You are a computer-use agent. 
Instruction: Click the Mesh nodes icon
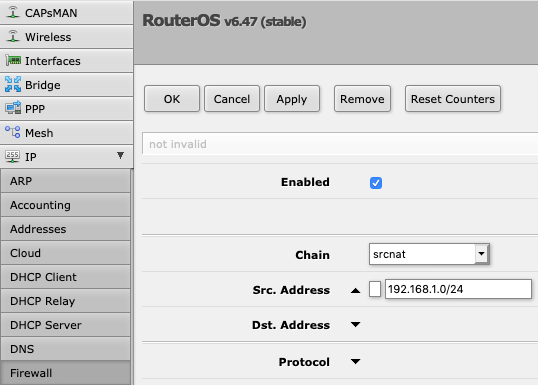(13, 132)
